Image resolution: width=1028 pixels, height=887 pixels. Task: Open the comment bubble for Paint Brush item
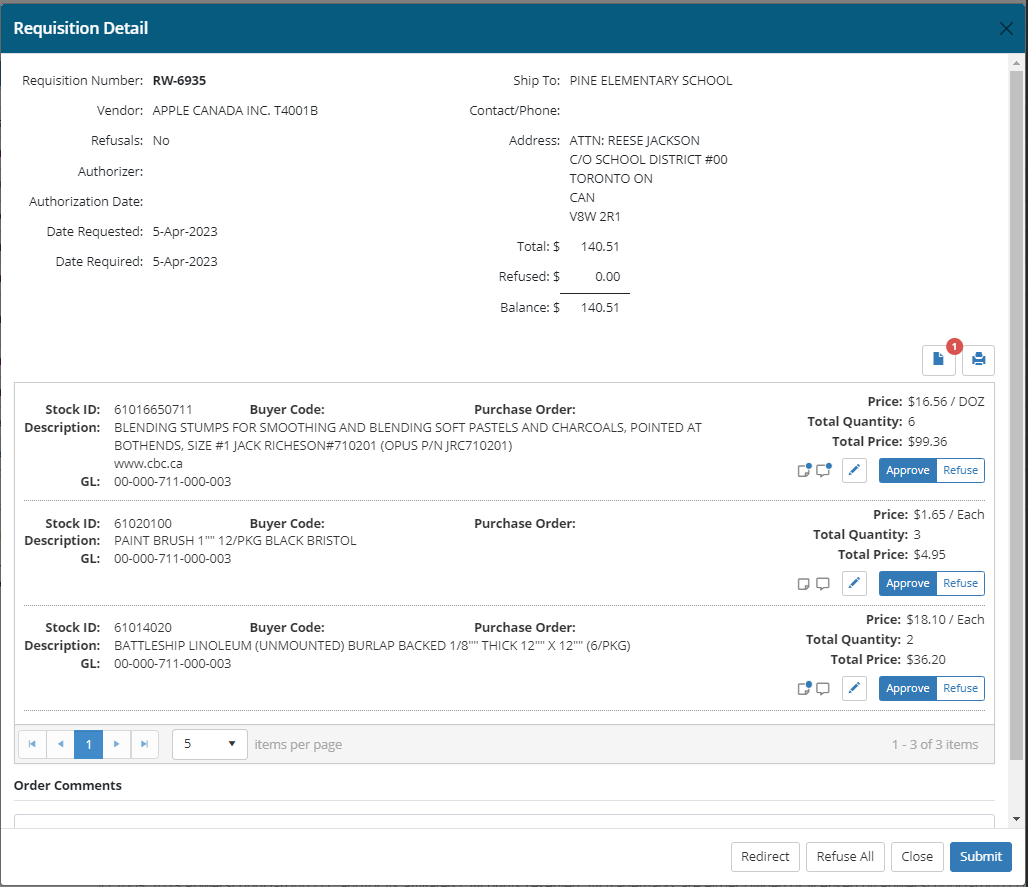click(823, 584)
